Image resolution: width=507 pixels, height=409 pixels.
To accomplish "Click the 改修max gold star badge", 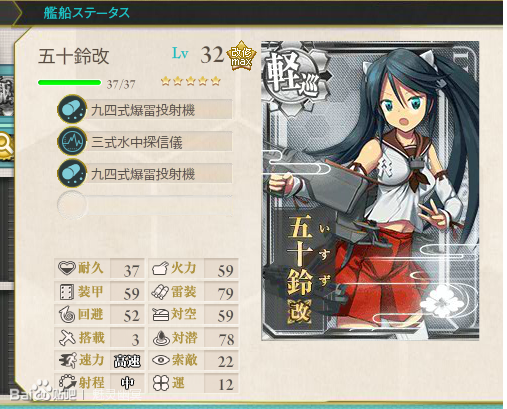I will click(241, 56).
